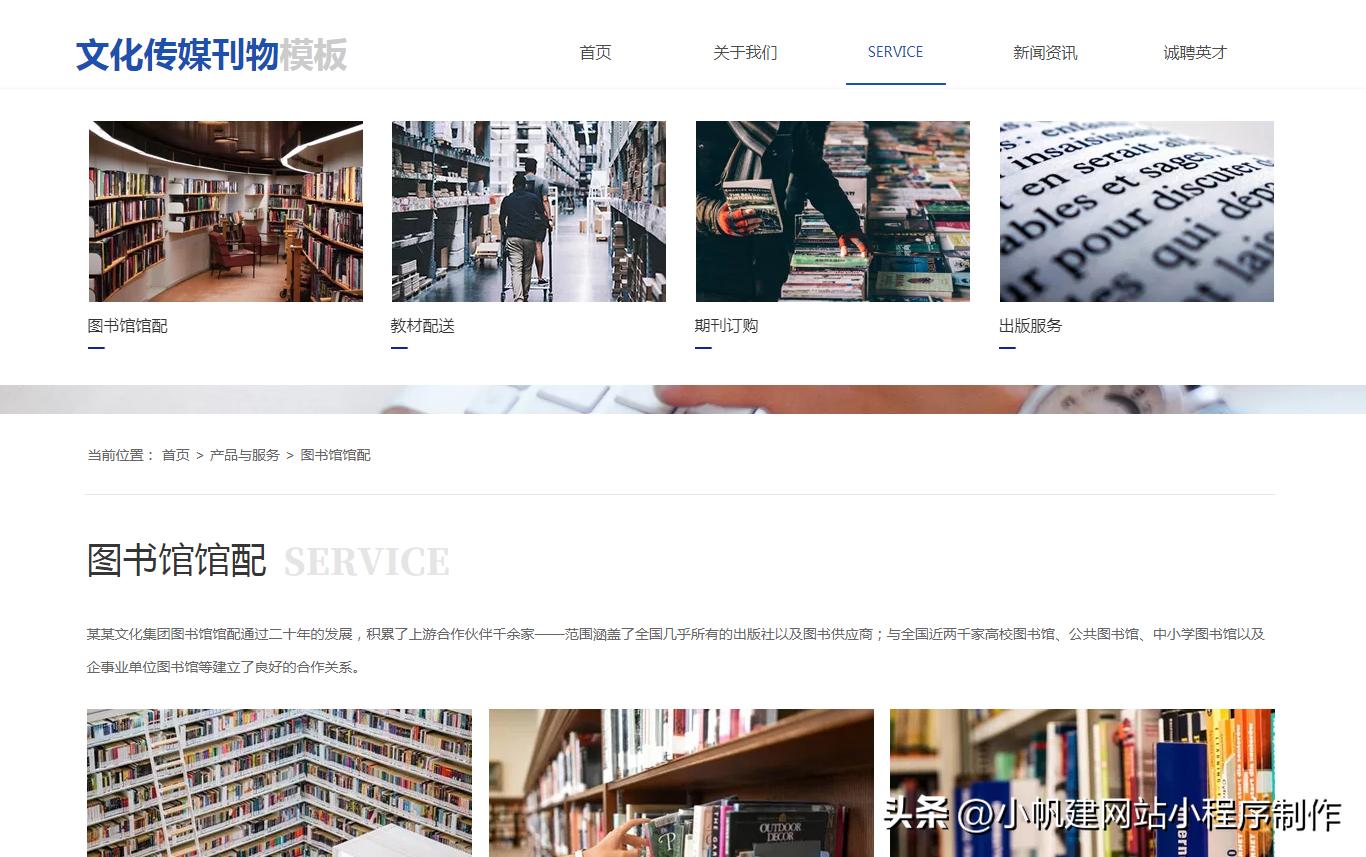Click the 期刊订购 caption link

[726, 324]
